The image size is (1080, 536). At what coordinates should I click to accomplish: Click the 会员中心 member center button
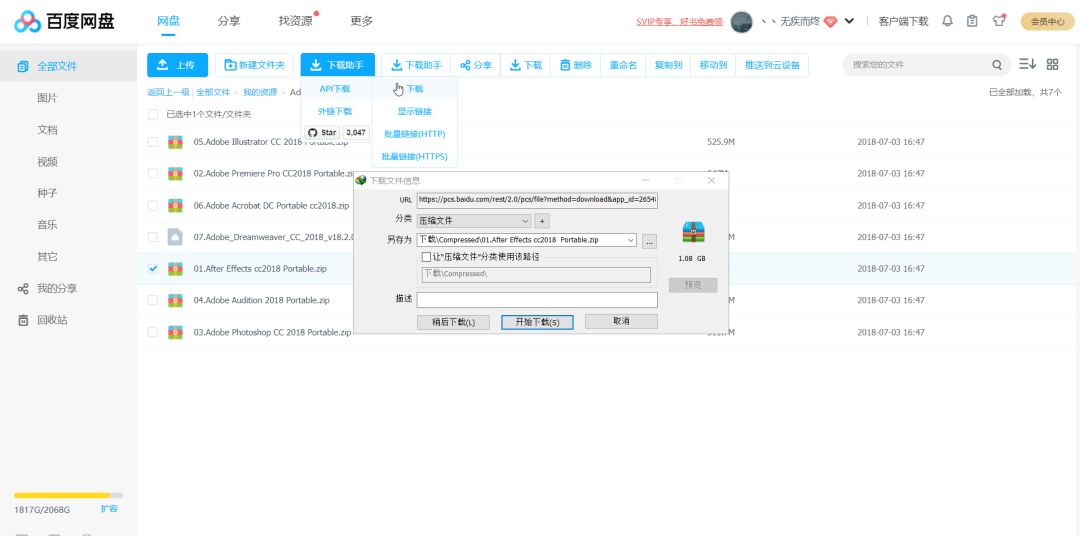[1047, 21]
